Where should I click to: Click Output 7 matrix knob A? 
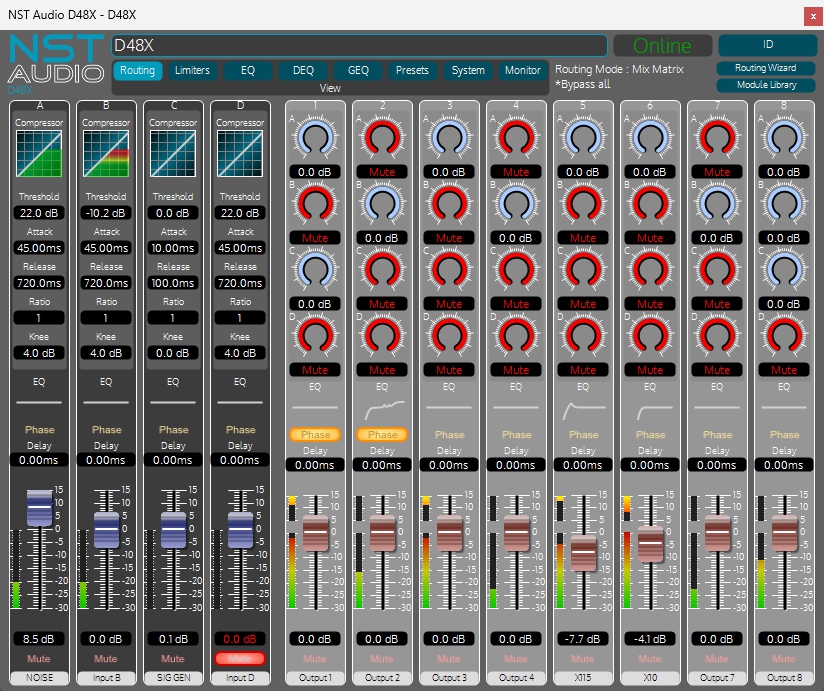pos(717,138)
